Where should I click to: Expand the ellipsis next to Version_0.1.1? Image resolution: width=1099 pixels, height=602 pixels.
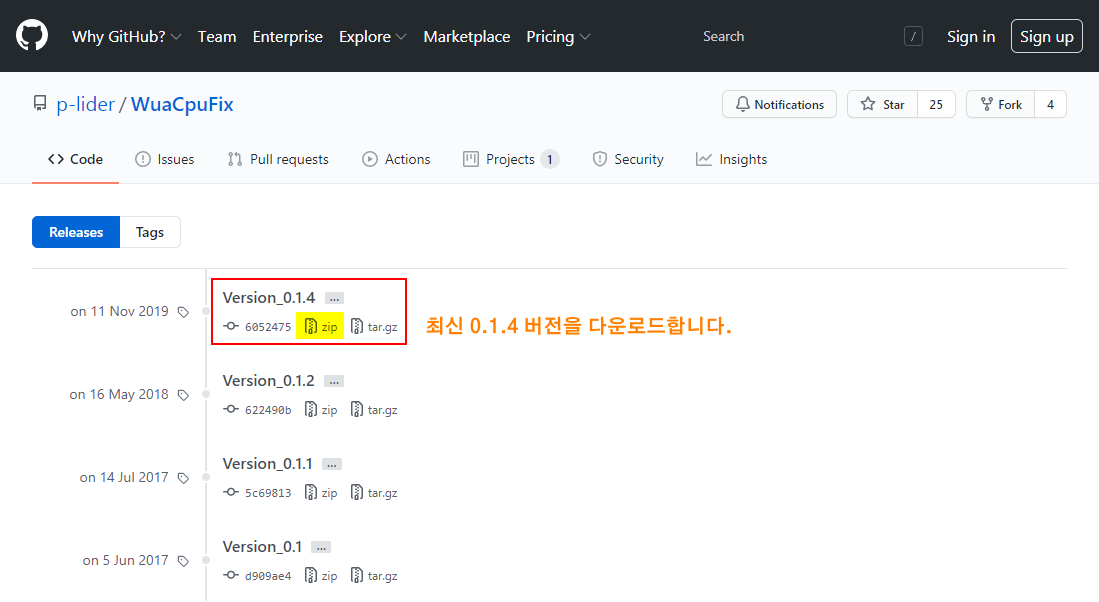click(x=332, y=464)
